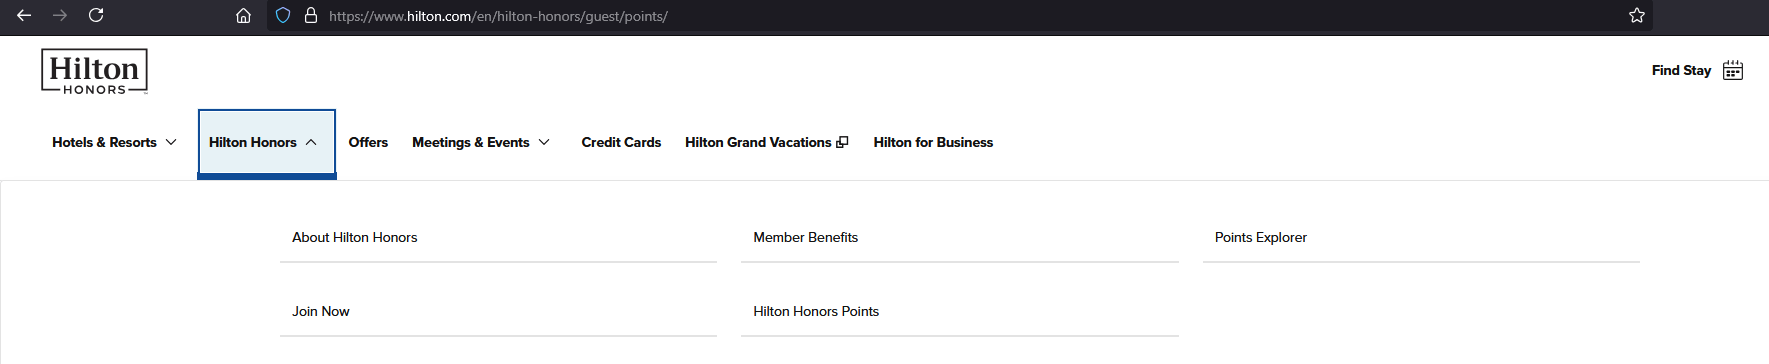
Task: Click the Hilton Honors logo
Action: tap(95, 72)
